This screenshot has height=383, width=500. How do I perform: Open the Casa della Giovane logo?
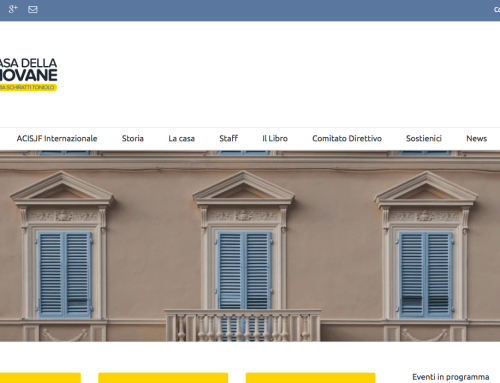[x=28, y=74]
